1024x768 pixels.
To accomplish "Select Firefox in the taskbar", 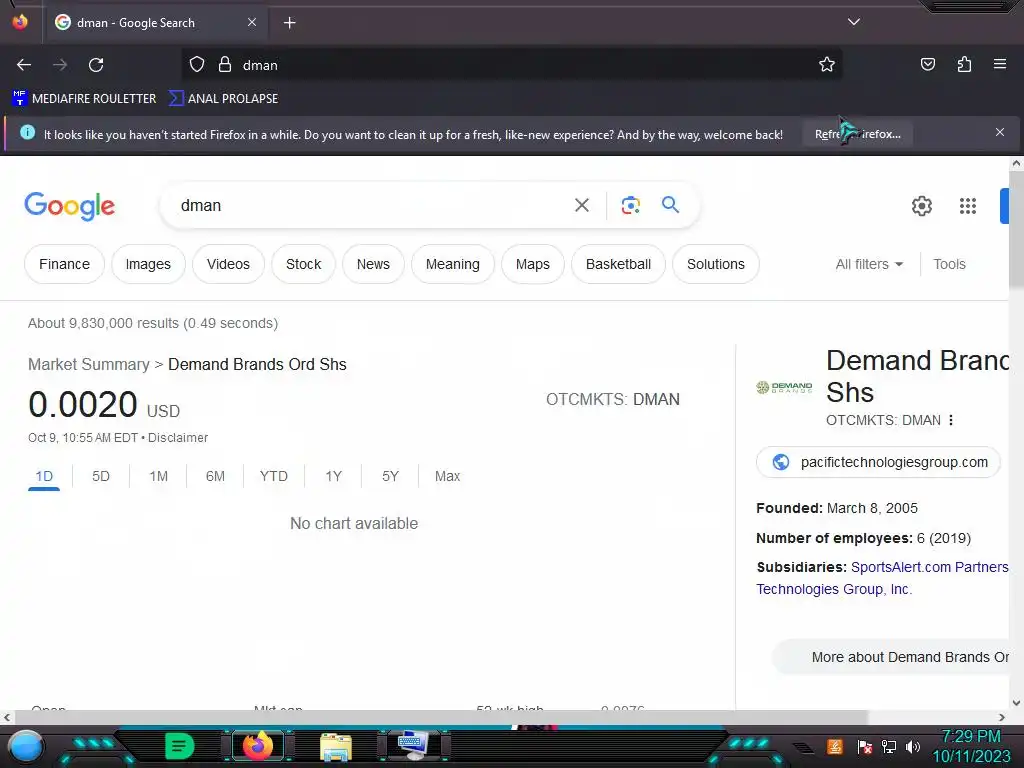I will coord(257,746).
